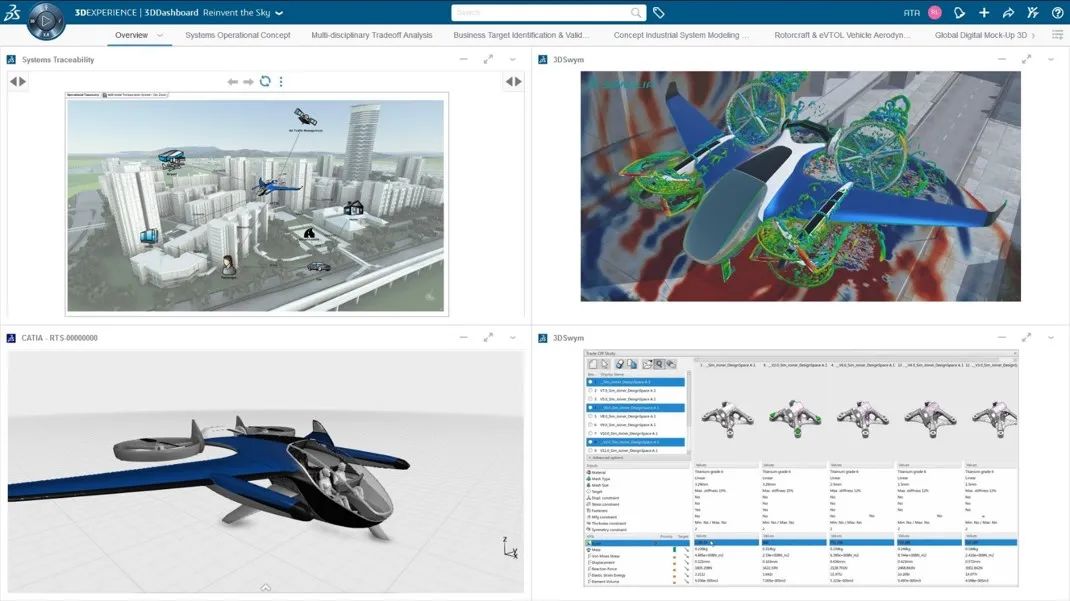Switch to Systems Operational Concept tab
This screenshot has height=601, width=1070.
(x=238, y=36)
